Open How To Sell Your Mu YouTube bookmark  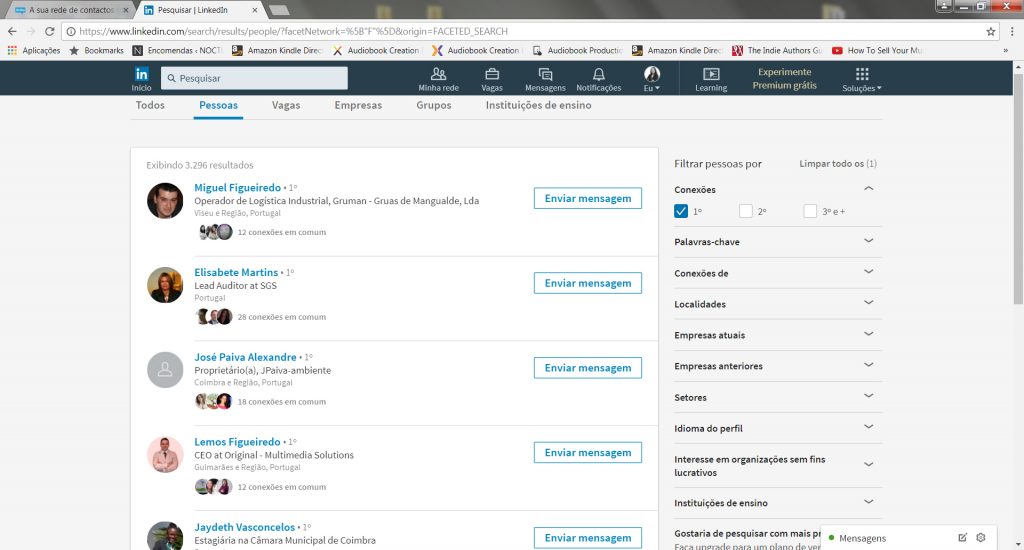pos(877,50)
